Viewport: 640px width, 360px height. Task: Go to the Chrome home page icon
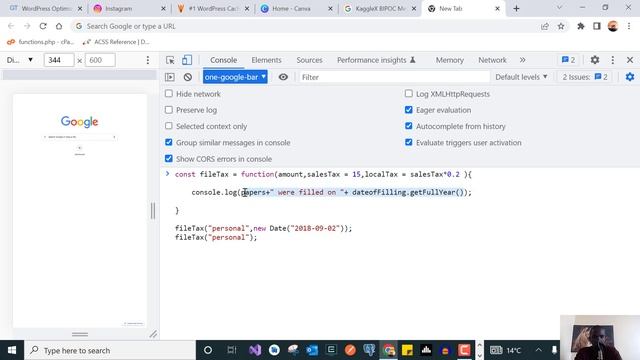pyautogui.click(x=59, y=26)
